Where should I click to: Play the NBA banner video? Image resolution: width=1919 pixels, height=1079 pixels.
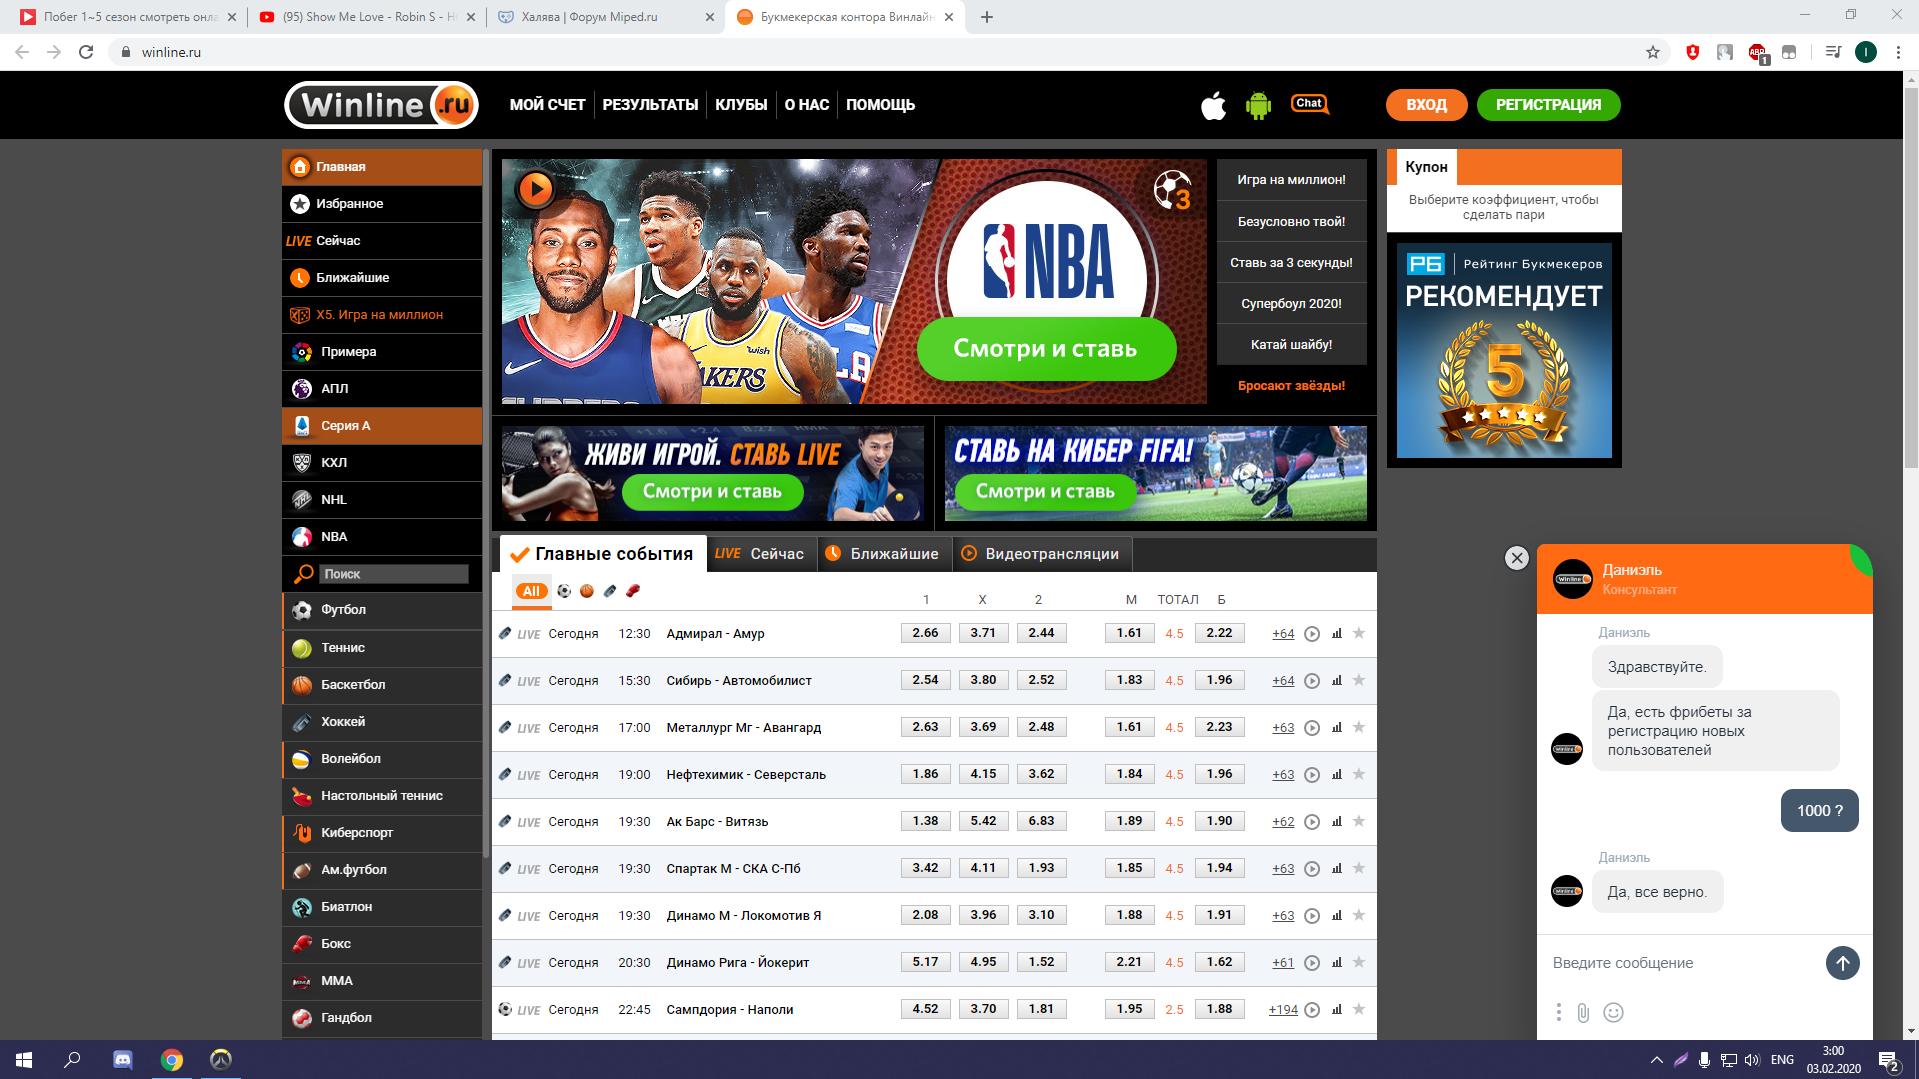point(536,188)
